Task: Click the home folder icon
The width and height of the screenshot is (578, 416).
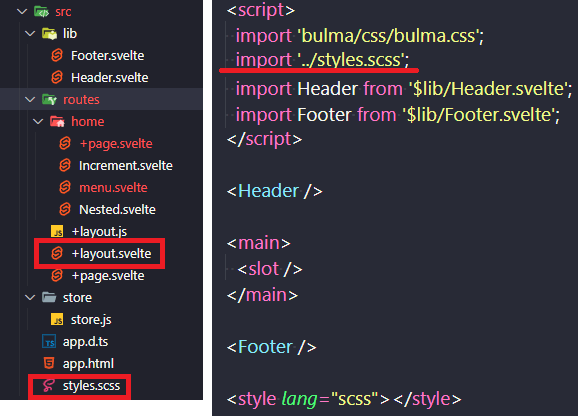Action: [x=57, y=121]
